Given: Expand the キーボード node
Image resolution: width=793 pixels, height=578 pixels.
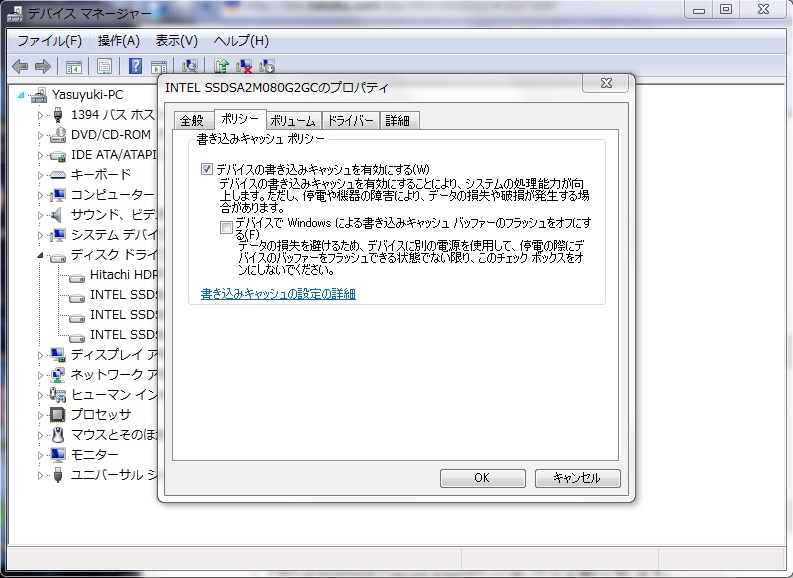Looking at the screenshot, I should [x=40, y=175].
